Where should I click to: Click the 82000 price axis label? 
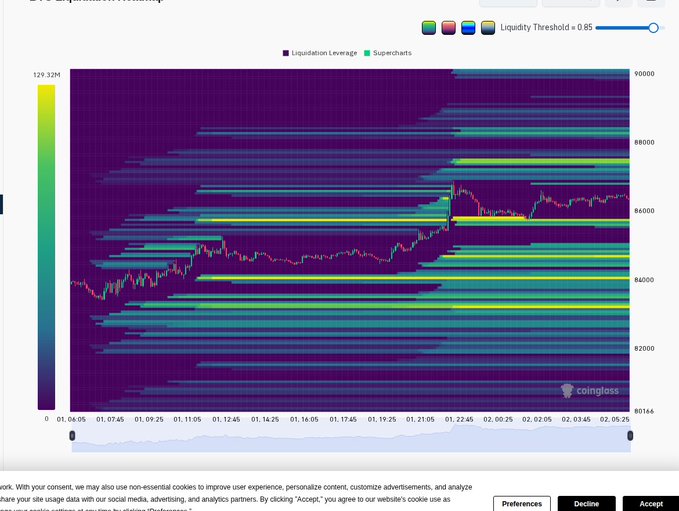coord(644,348)
